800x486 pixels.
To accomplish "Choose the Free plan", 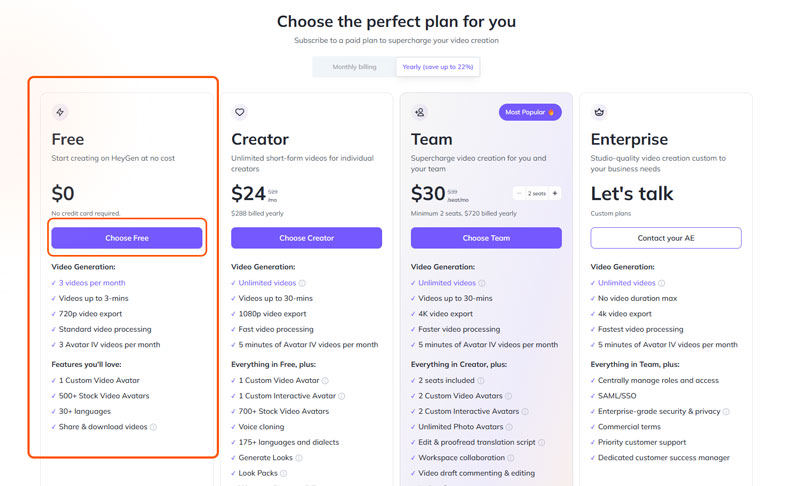I will pyautogui.click(x=127, y=238).
